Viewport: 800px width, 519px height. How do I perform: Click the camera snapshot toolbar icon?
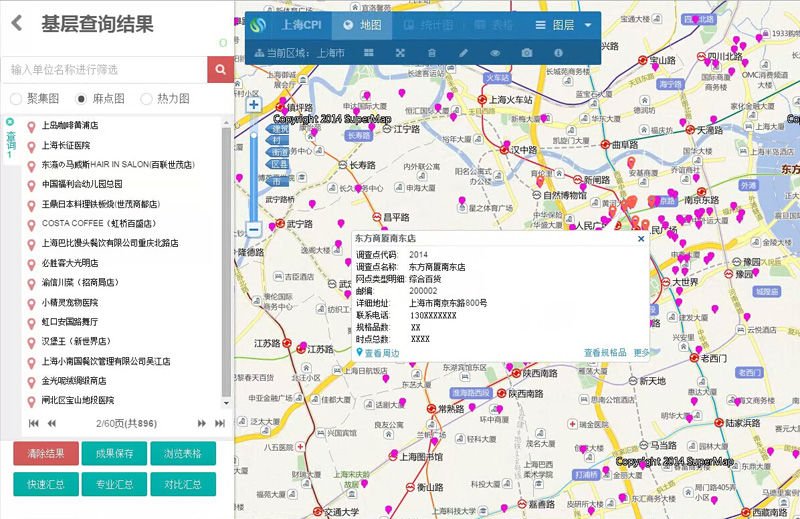[x=527, y=53]
